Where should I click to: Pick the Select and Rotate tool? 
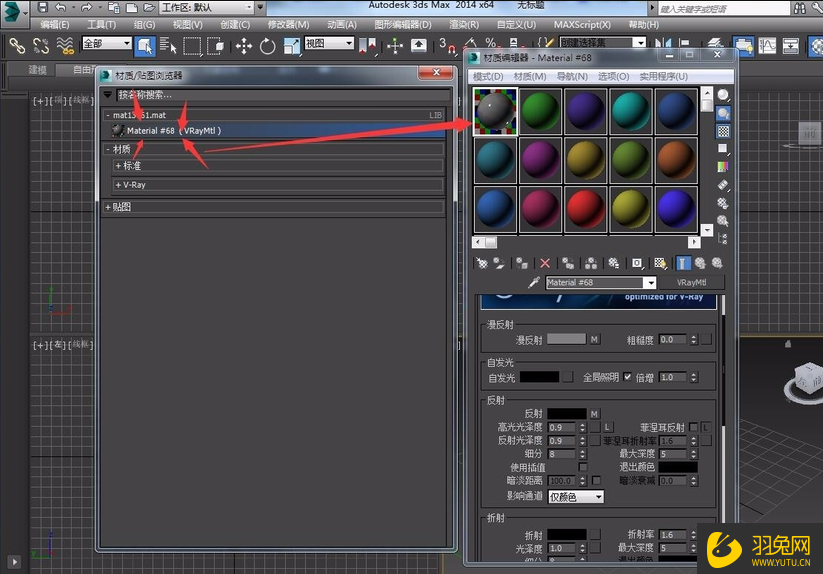pos(267,46)
